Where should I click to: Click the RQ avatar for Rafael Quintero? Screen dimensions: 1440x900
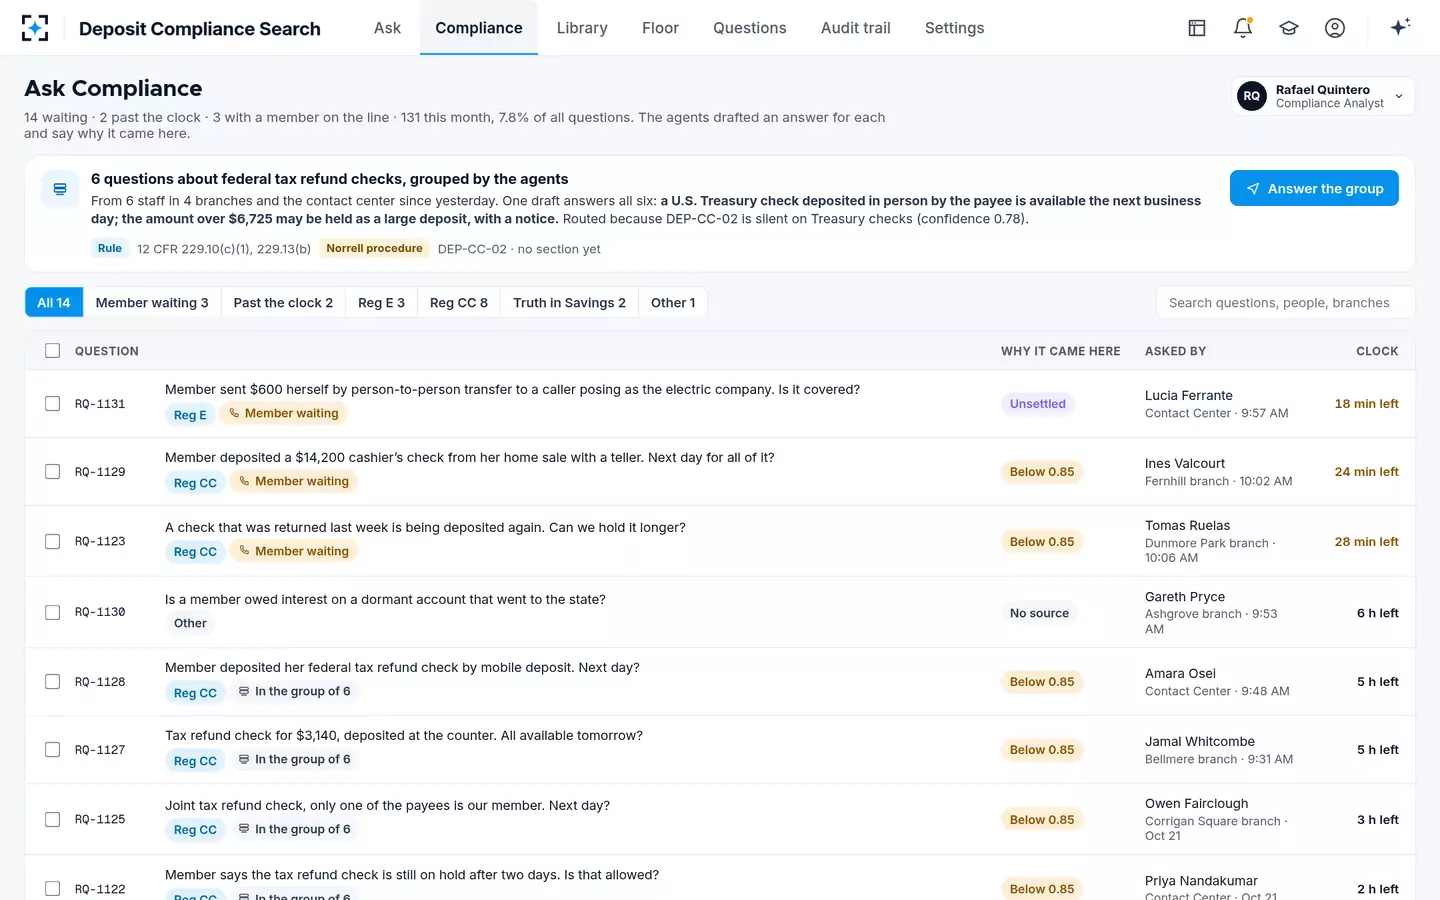point(1252,96)
